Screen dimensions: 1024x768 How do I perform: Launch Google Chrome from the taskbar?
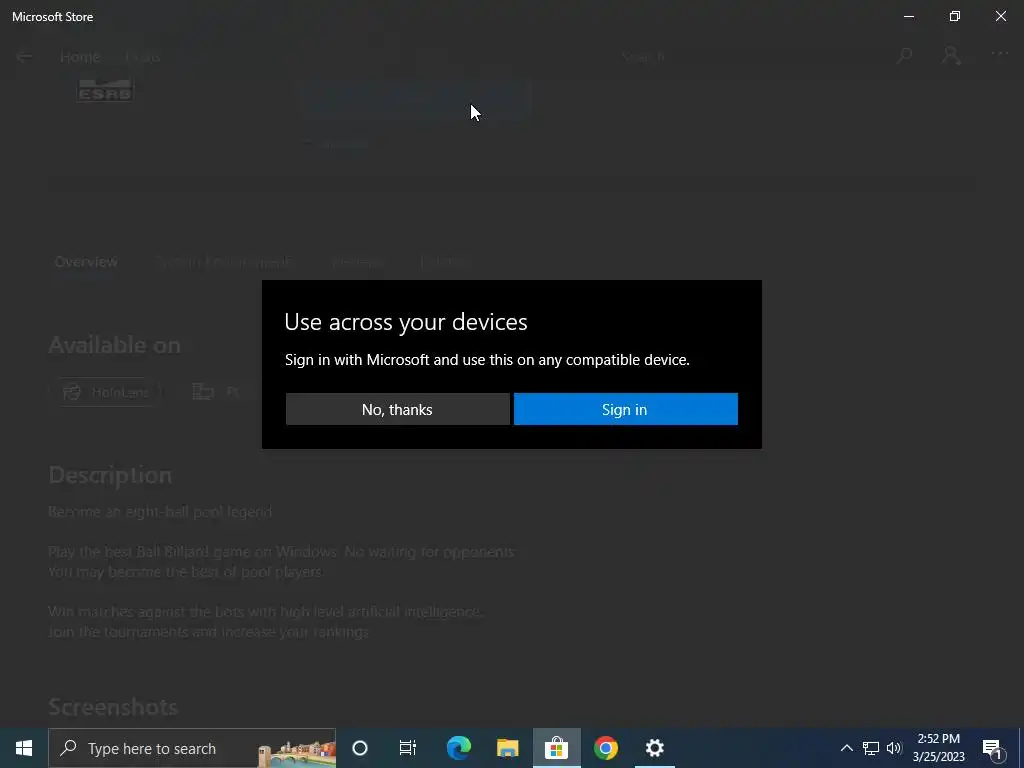605,748
